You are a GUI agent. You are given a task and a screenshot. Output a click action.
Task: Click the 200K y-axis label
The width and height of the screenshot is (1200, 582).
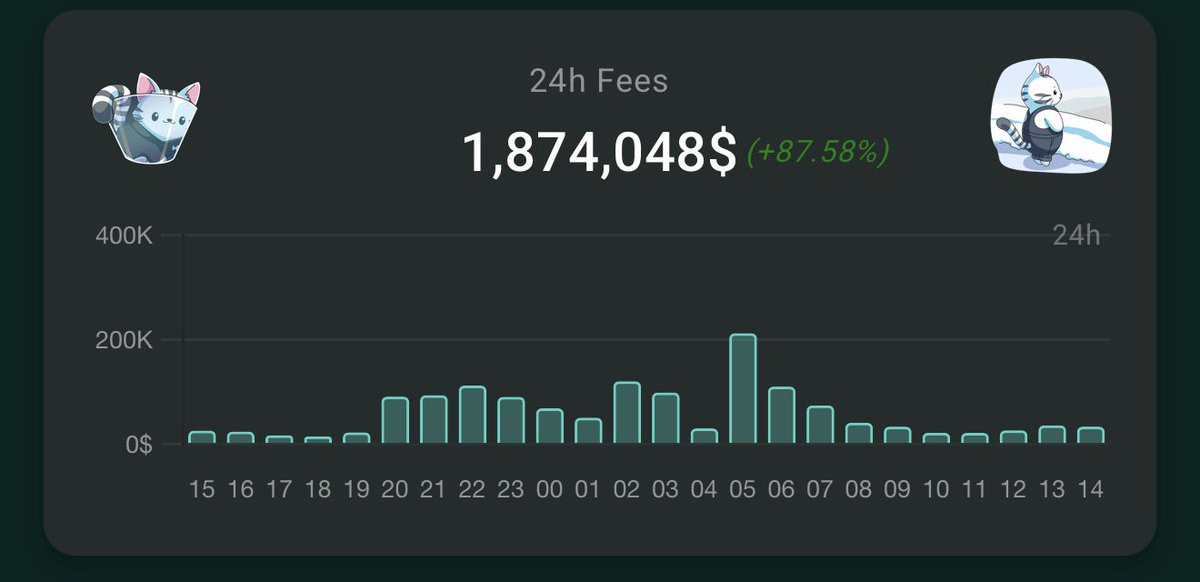pyautogui.click(x=124, y=341)
